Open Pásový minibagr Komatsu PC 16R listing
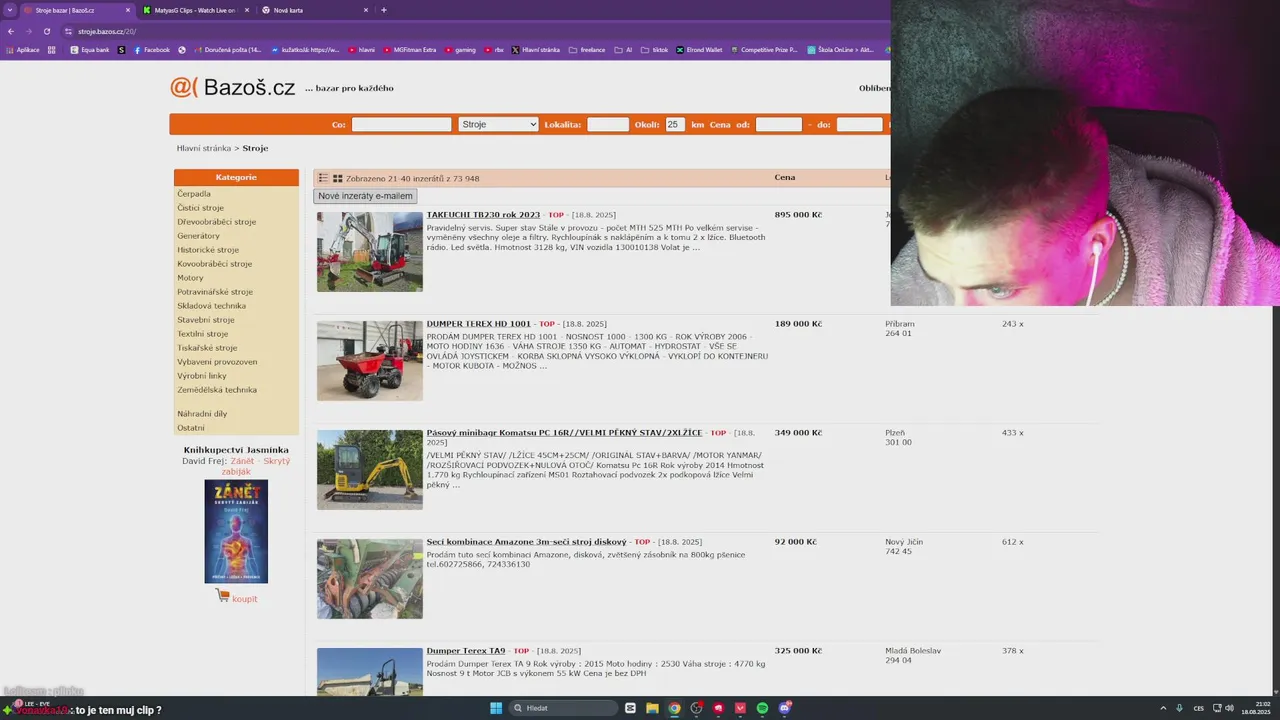This screenshot has width=1280, height=720. (x=564, y=433)
